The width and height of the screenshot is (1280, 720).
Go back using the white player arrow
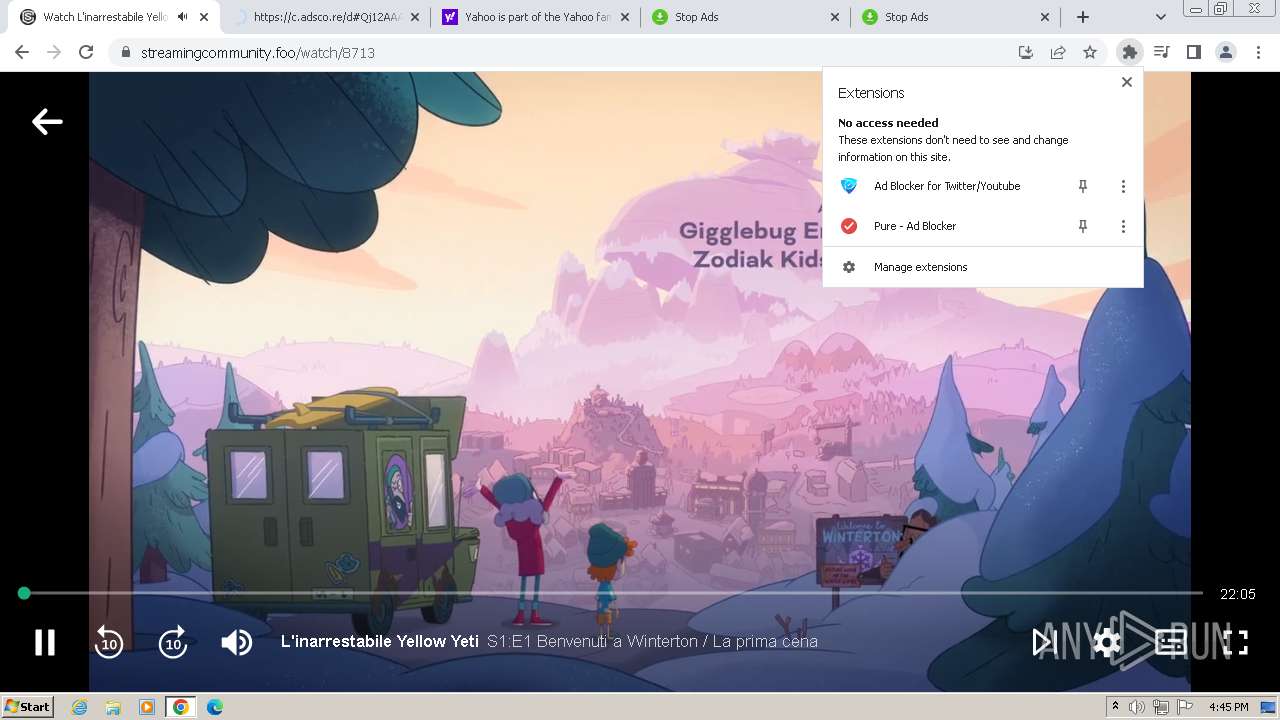coord(47,122)
